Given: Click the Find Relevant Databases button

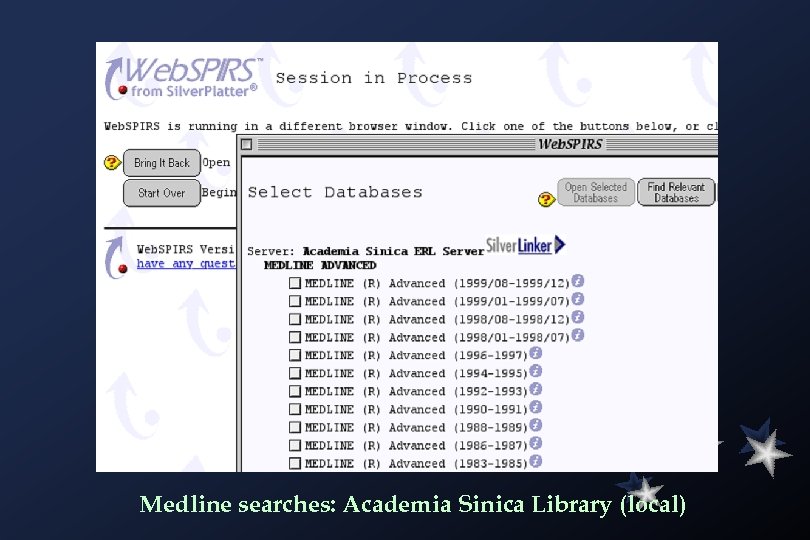Looking at the screenshot, I should [676, 192].
